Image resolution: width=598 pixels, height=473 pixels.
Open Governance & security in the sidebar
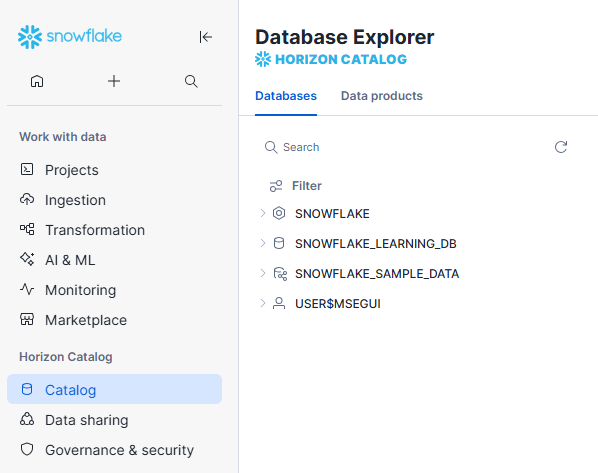[x=114, y=450]
